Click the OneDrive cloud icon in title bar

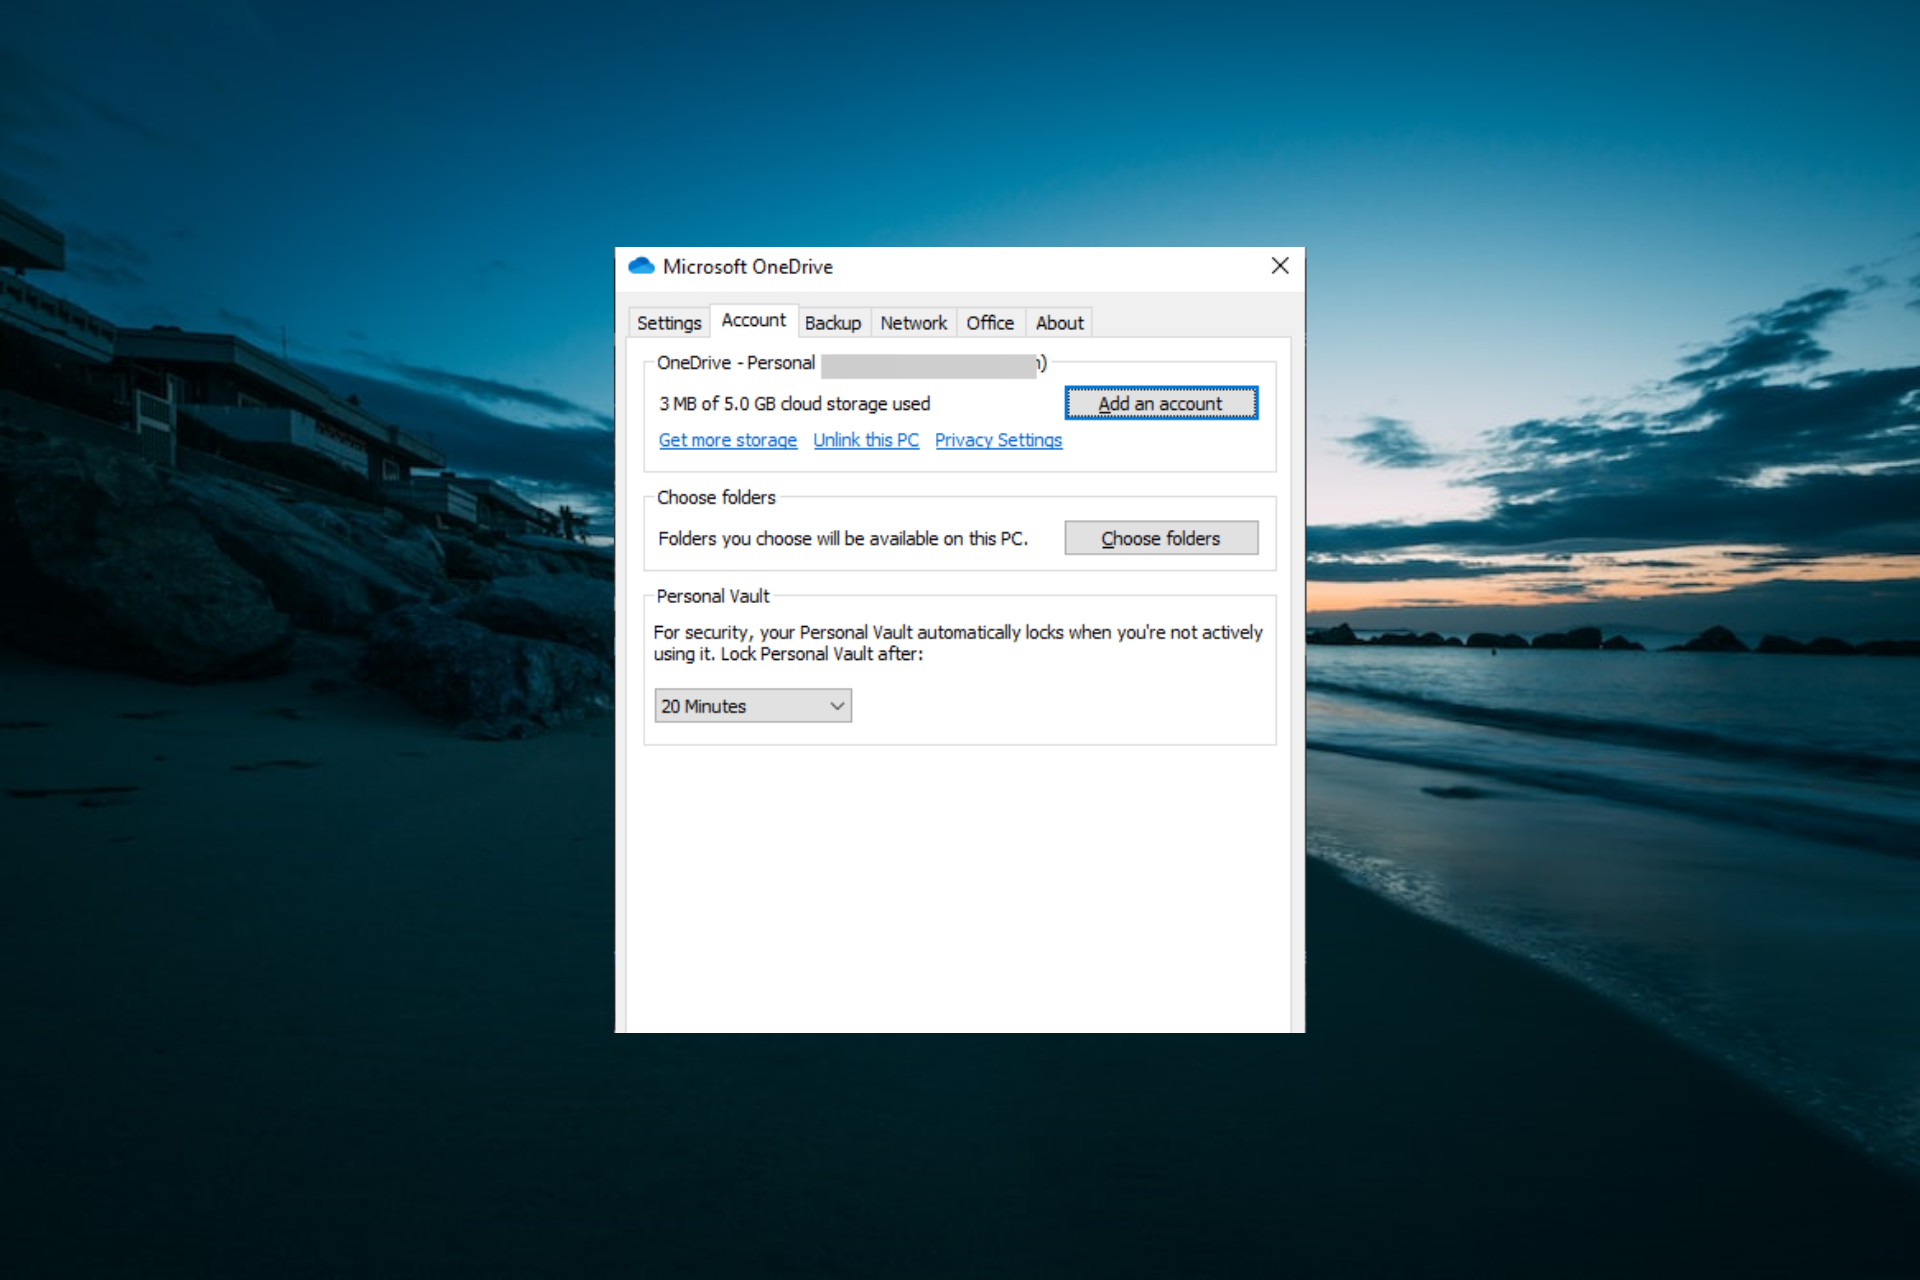[641, 266]
